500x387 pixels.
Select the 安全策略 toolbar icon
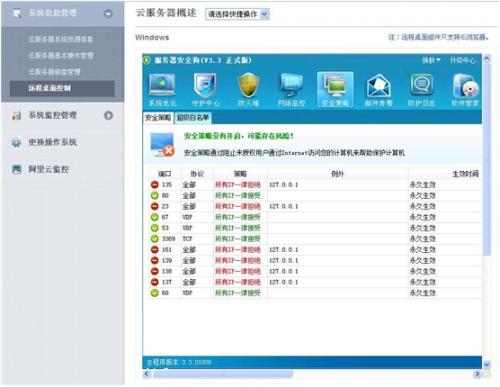pos(335,89)
